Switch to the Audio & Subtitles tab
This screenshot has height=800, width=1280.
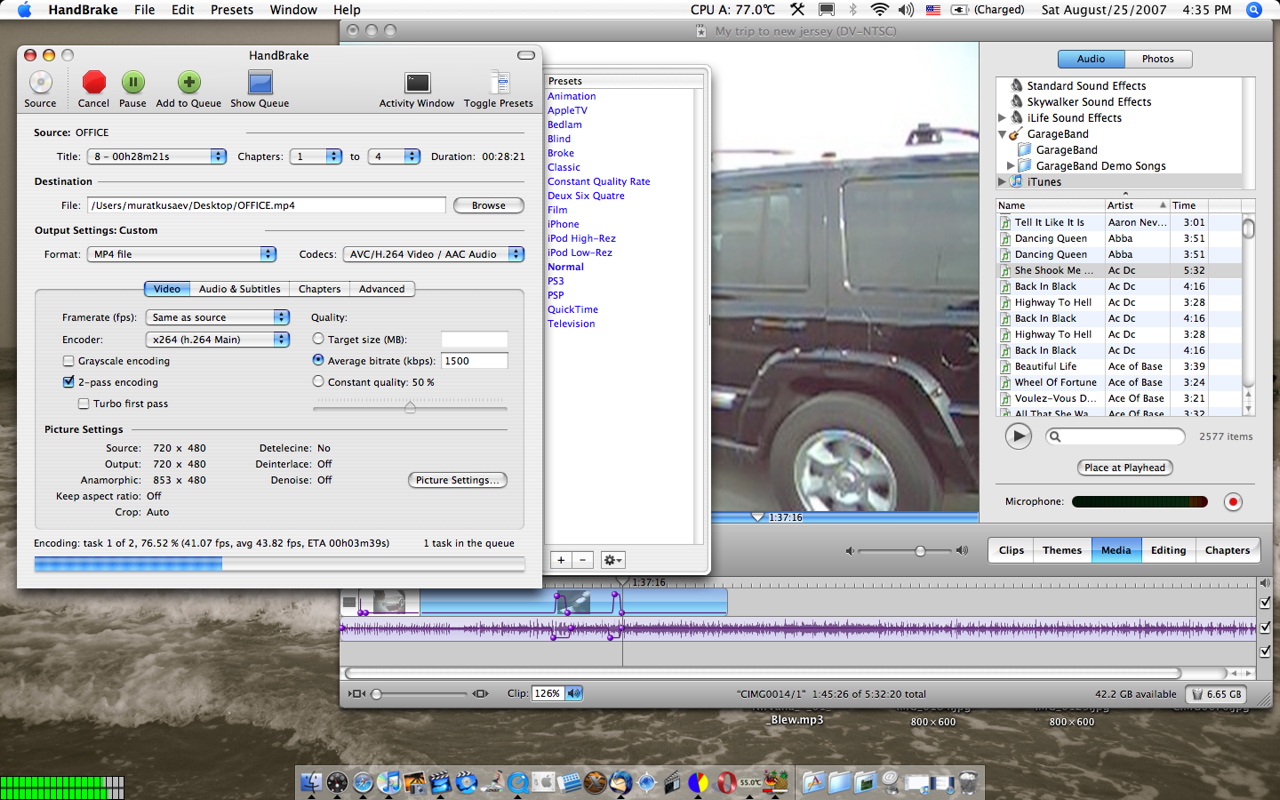click(x=240, y=289)
